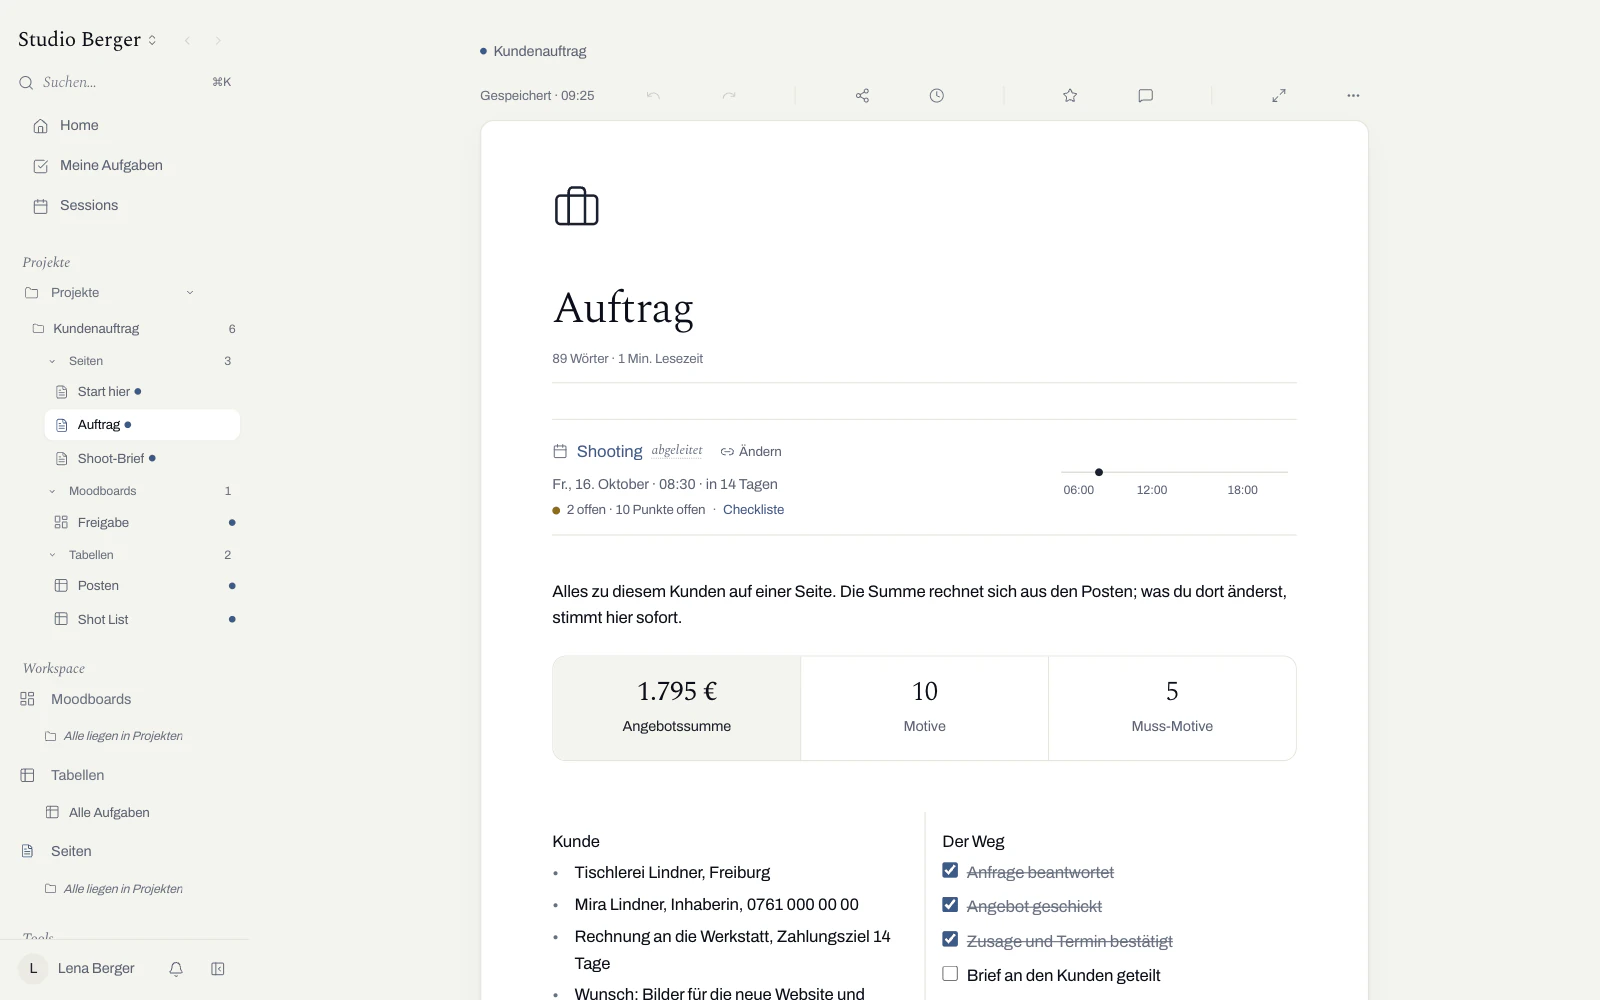Check 'Brief an den Kunden geteilt'
The height and width of the screenshot is (1000, 1600).
(950, 974)
